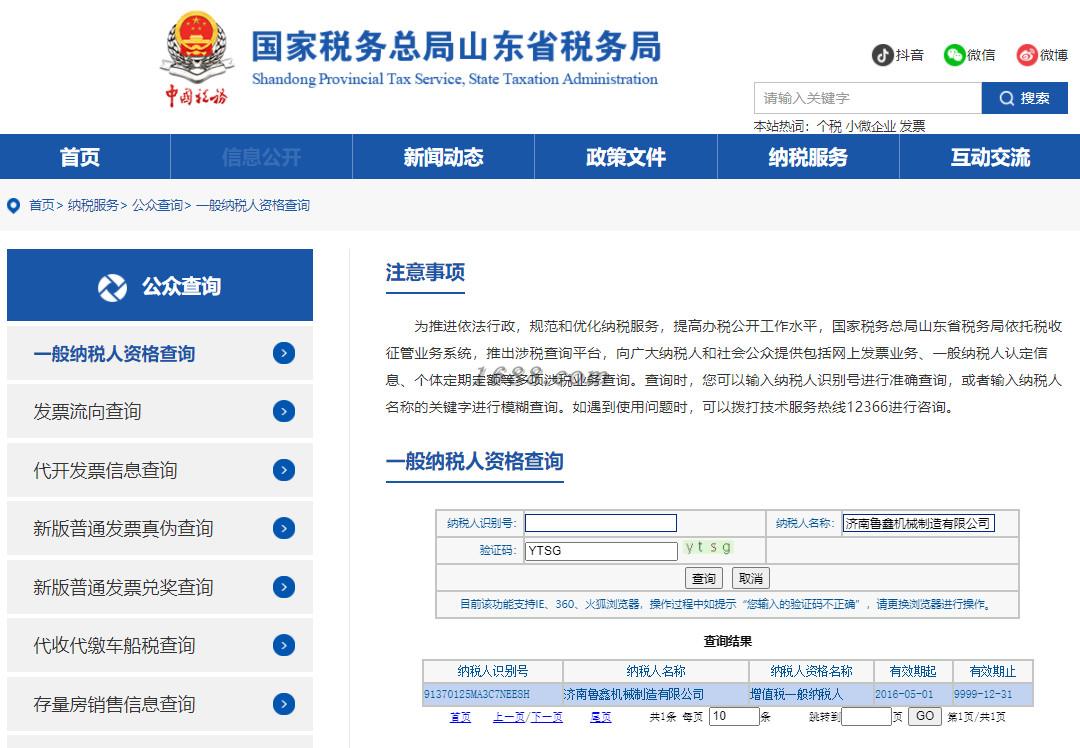Click start date 2016-05-01 cell
This screenshot has width=1080, height=748.
[913, 694]
